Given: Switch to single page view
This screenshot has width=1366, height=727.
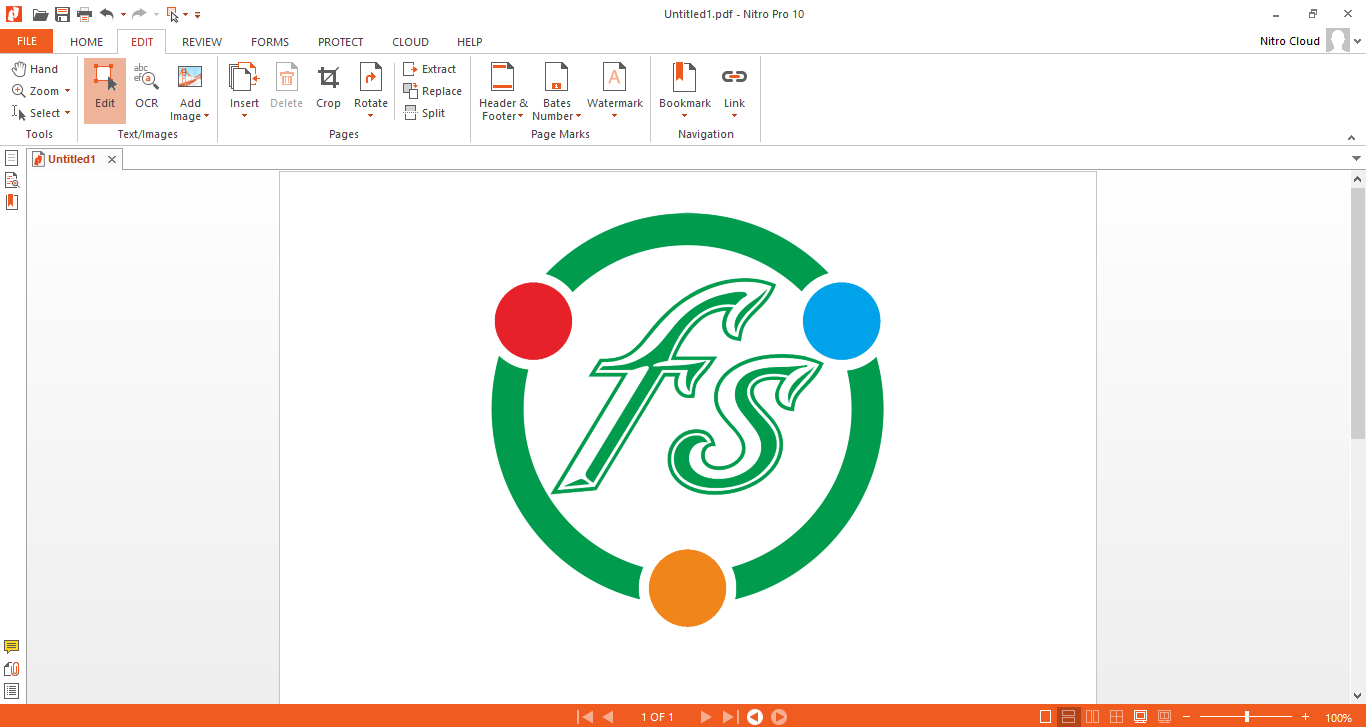Looking at the screenshot, I should coord(1046,717).
